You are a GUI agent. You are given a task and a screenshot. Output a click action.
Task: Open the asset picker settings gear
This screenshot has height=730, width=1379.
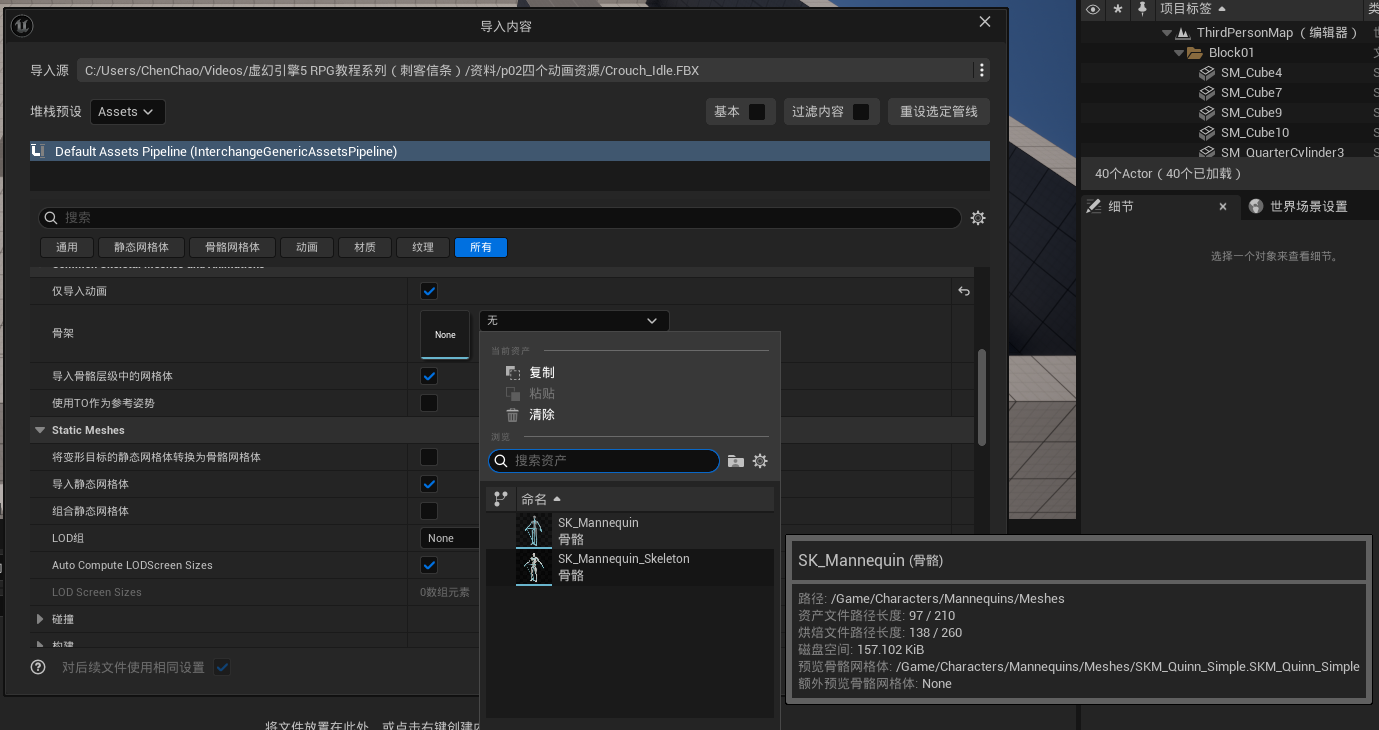pos(760,461)
